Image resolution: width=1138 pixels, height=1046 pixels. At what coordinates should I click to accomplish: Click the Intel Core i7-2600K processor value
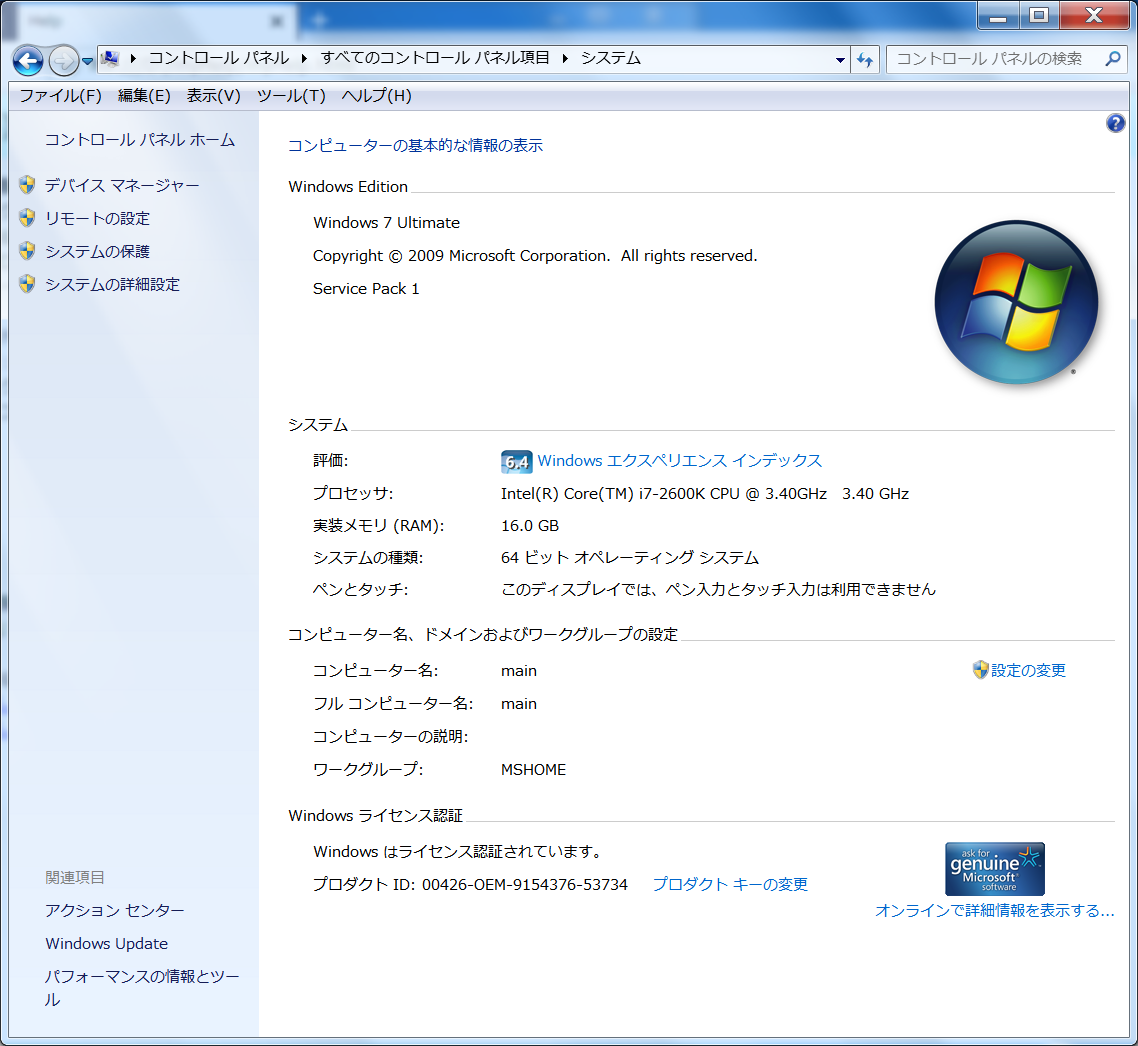(x=705, y=494)
